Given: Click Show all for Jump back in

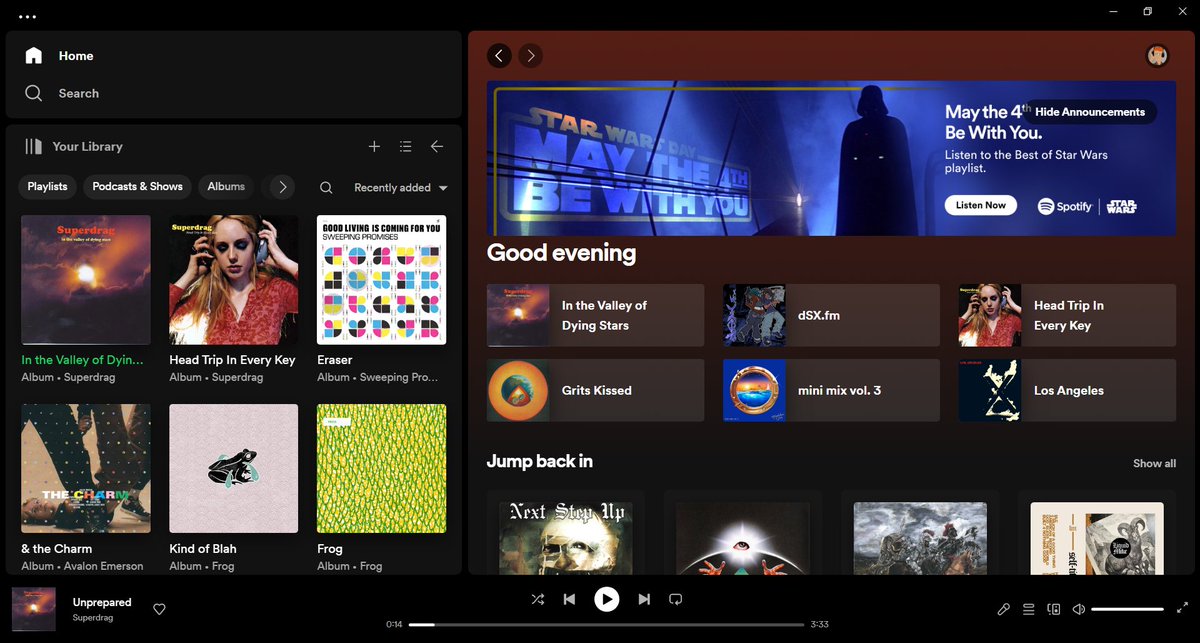Looking at the screenshot, I should (1154, 464).
